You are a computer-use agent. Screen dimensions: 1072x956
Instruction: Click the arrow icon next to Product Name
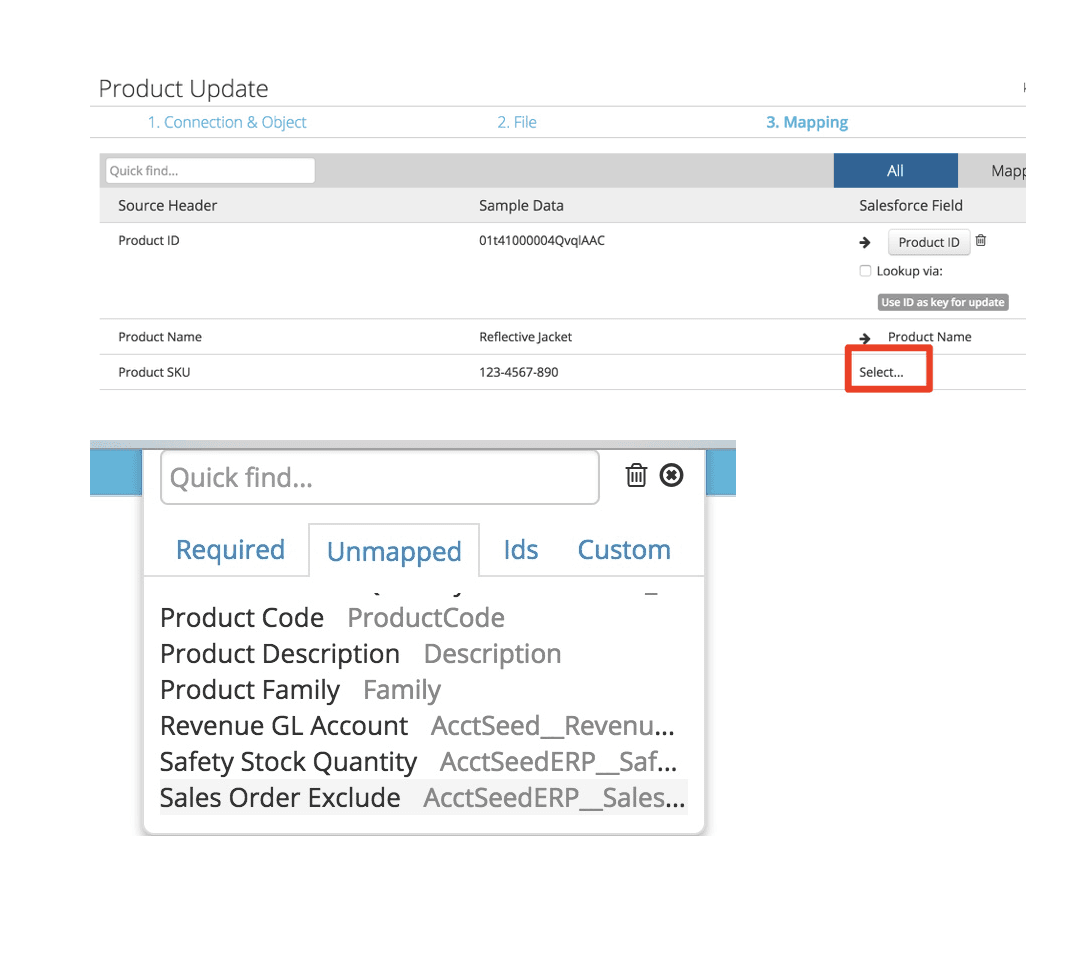864,337
